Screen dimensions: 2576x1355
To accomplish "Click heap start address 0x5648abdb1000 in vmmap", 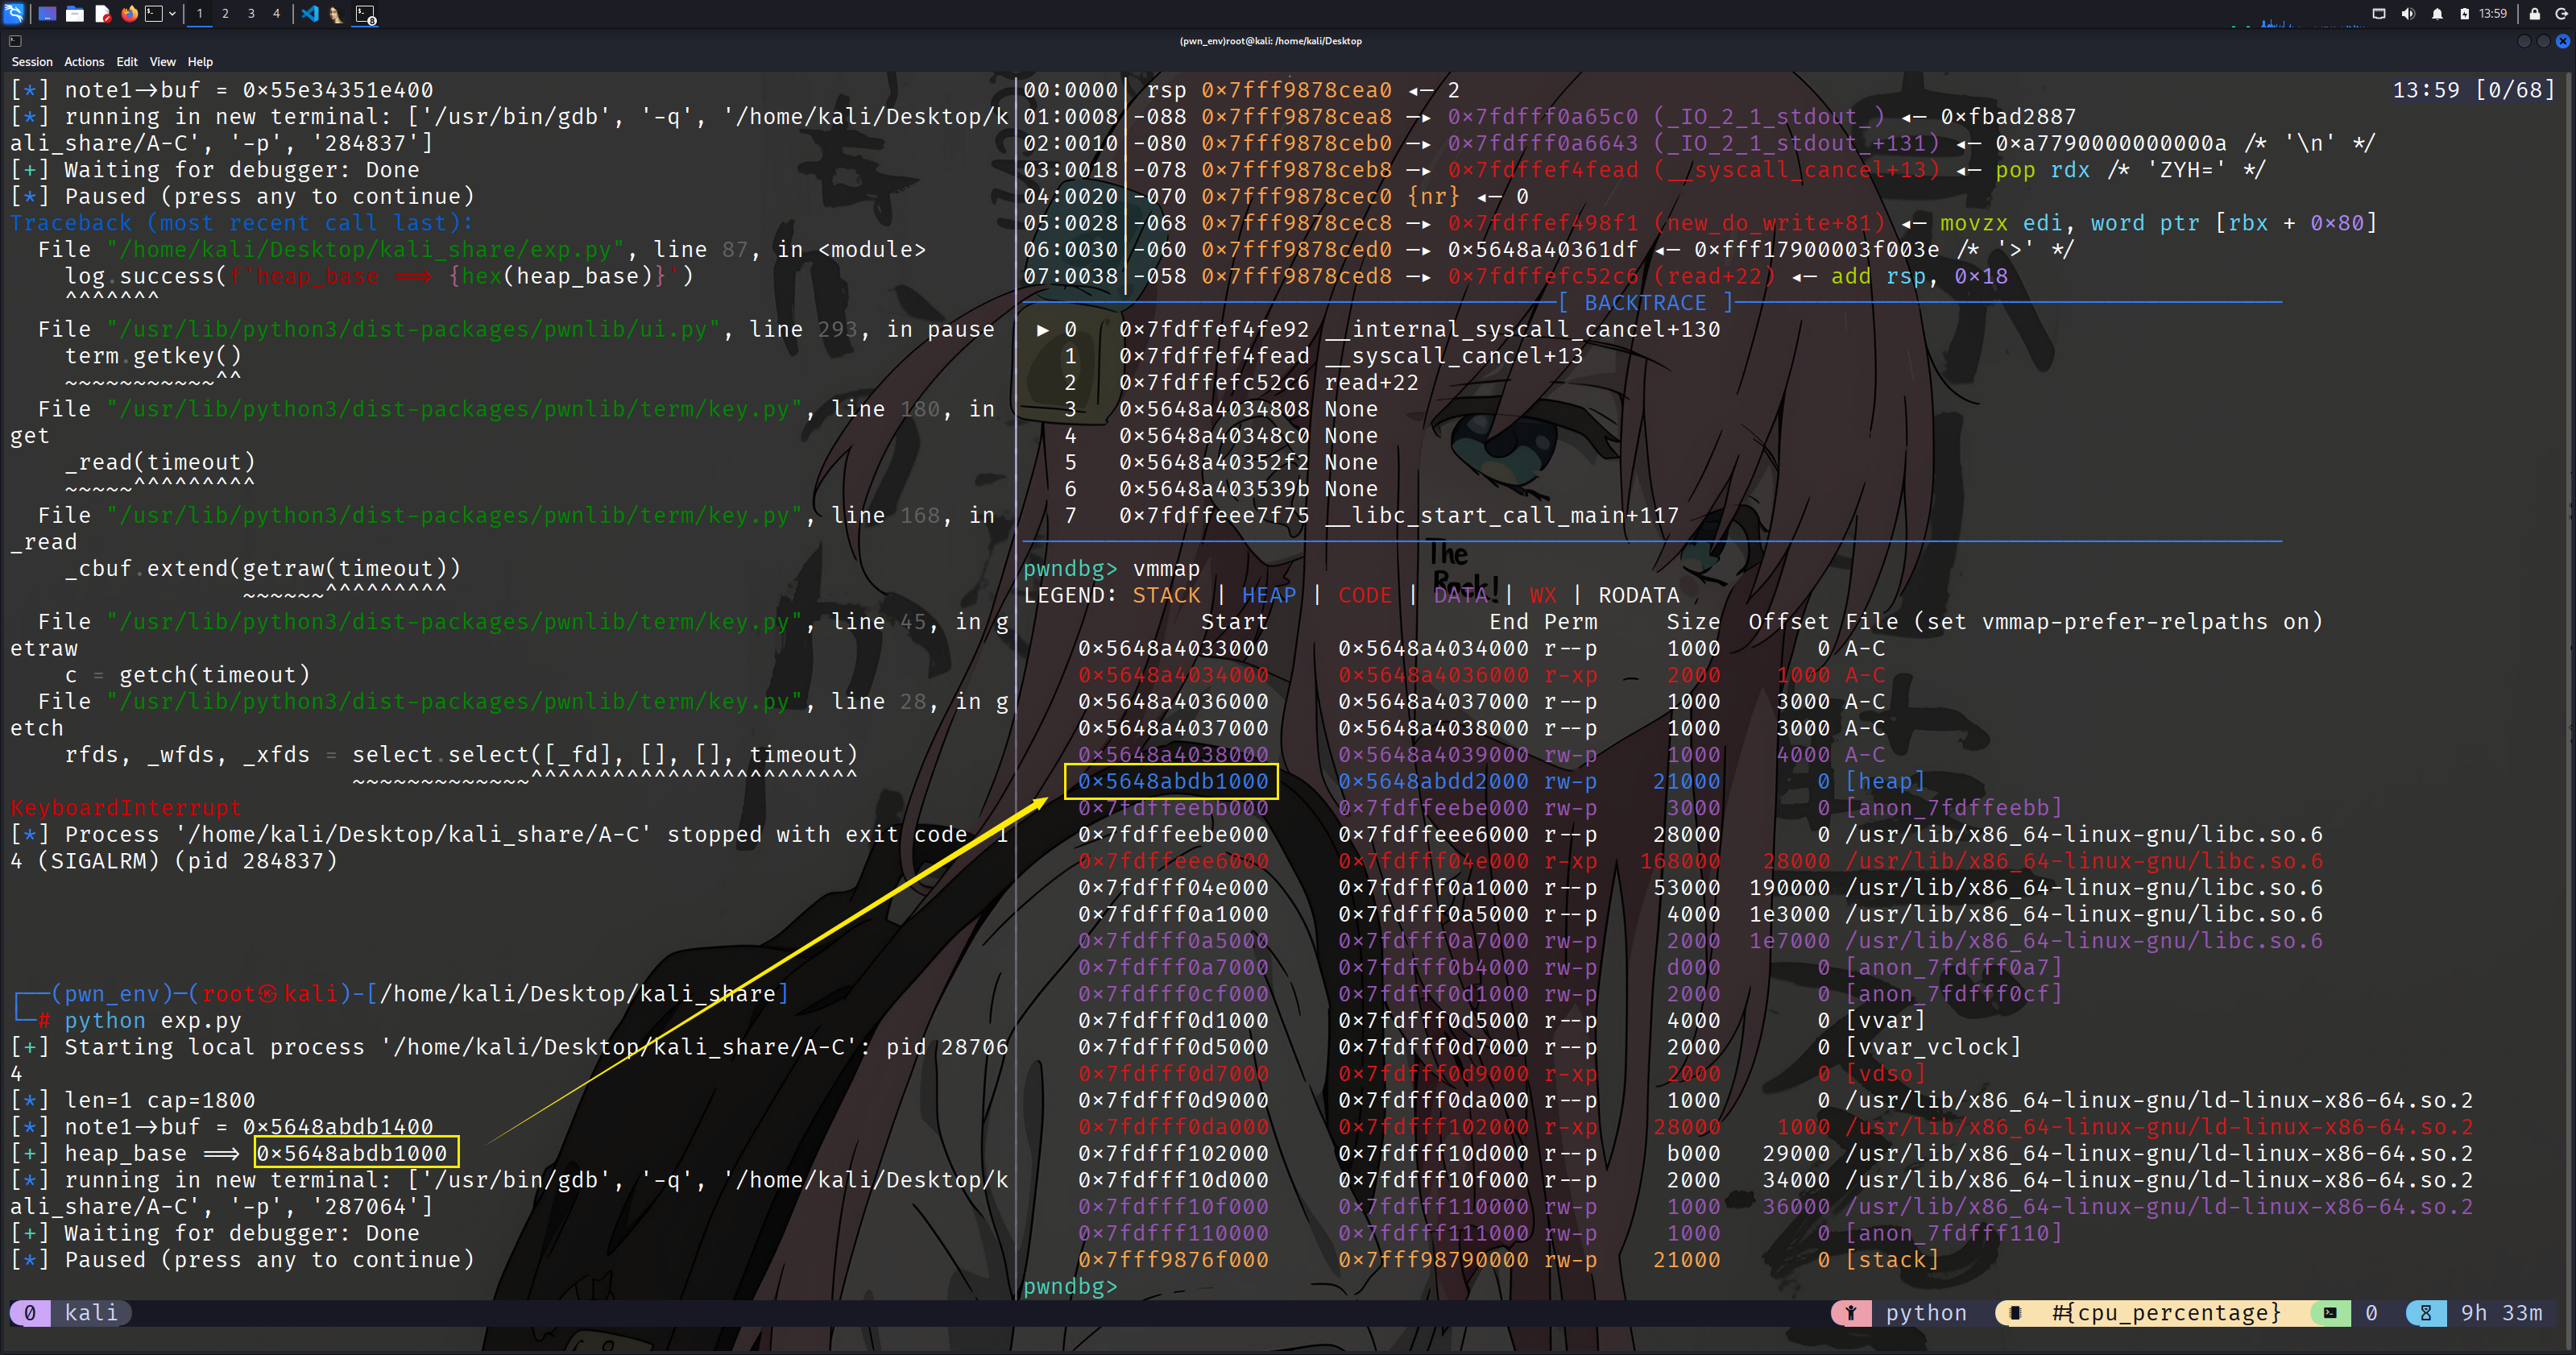I will point(1173,781).
